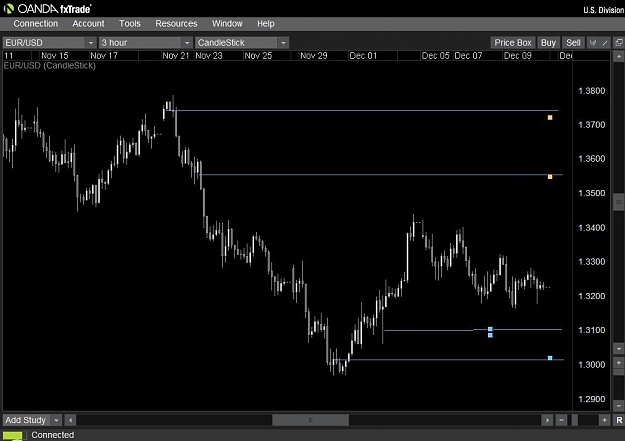The width and height of the screenshot is (625, 441).
Task: Click the Connected status text
Action: [53, 435]
